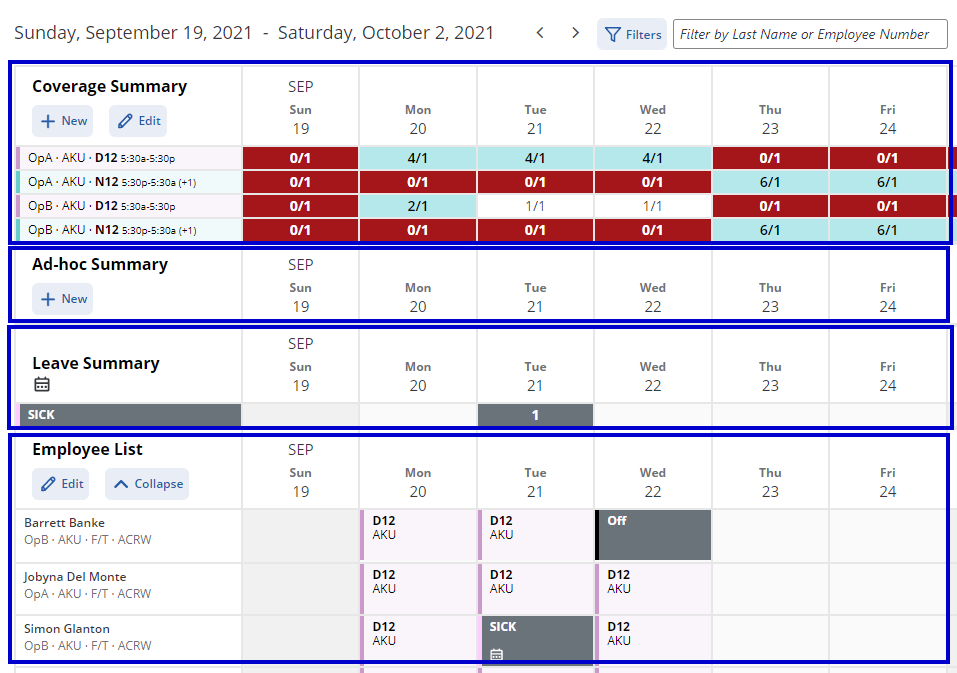Click the SICK leave count on Tuesday
957x673 pixels.
(535, 414)
